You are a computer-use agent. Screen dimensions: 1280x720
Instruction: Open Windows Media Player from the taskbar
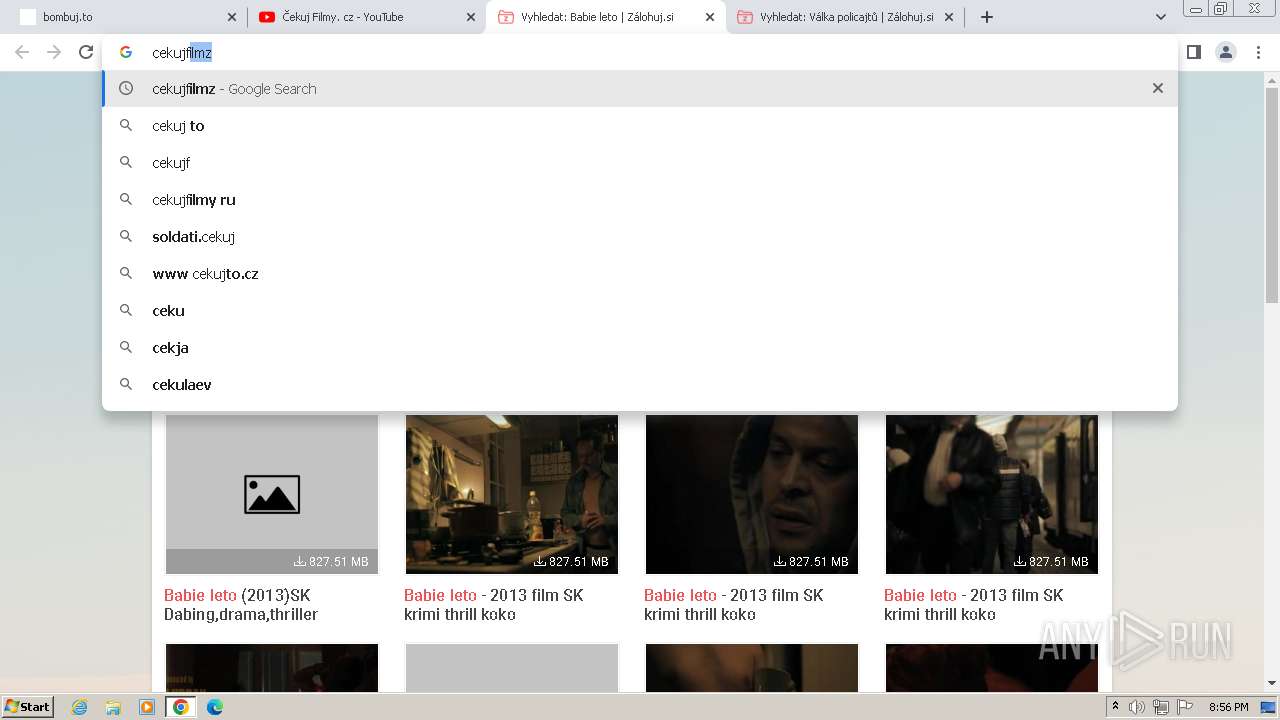point(147,707)
